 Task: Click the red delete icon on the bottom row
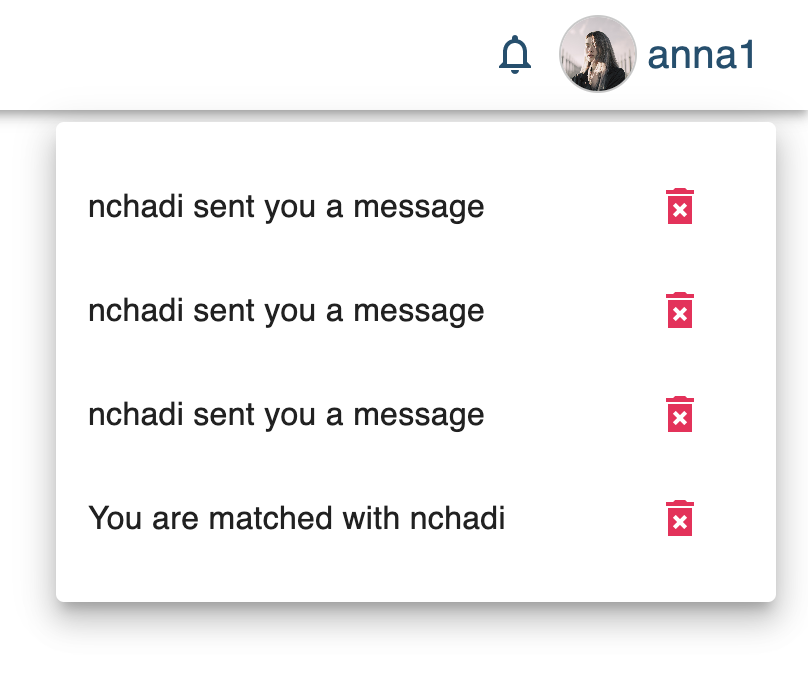(x=679, y=520)
